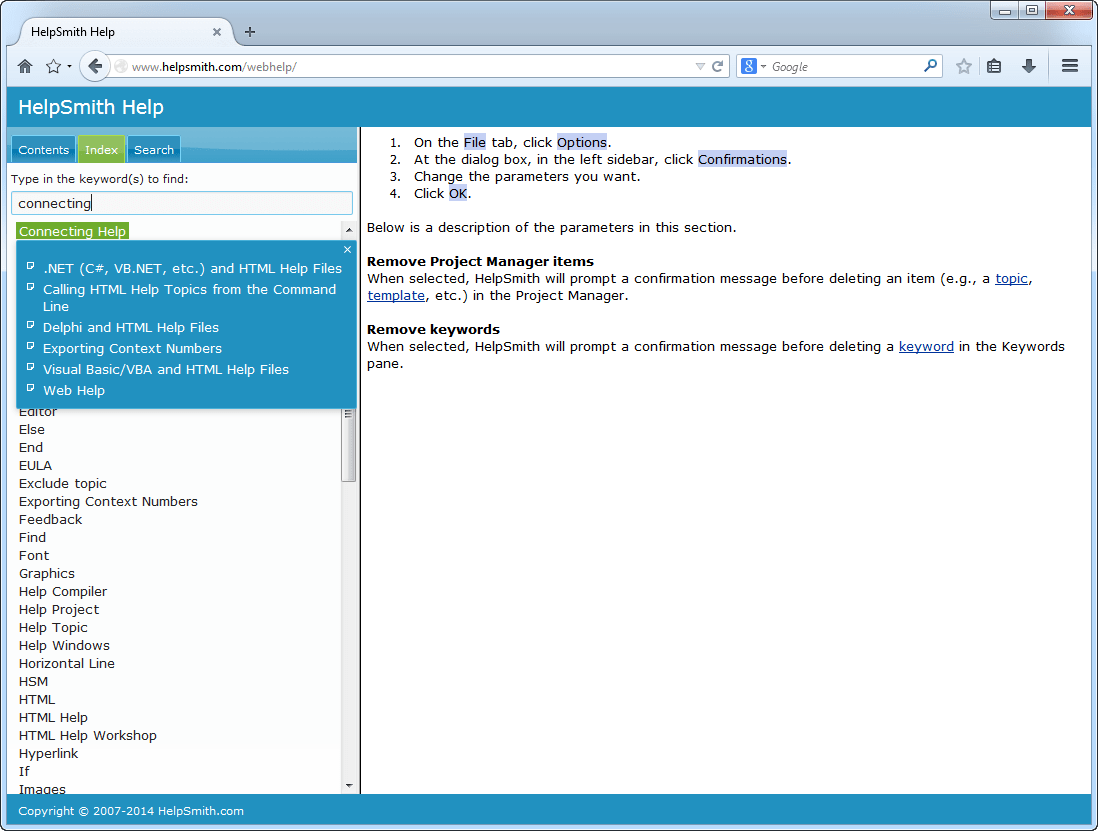Go to the browser home page icon

(25, 67)
